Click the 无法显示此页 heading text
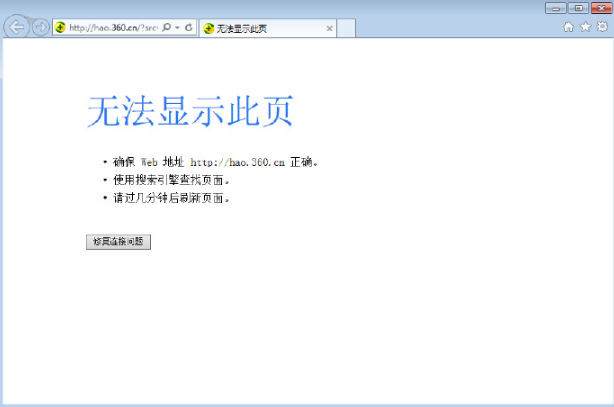 (x=190, y=111)
